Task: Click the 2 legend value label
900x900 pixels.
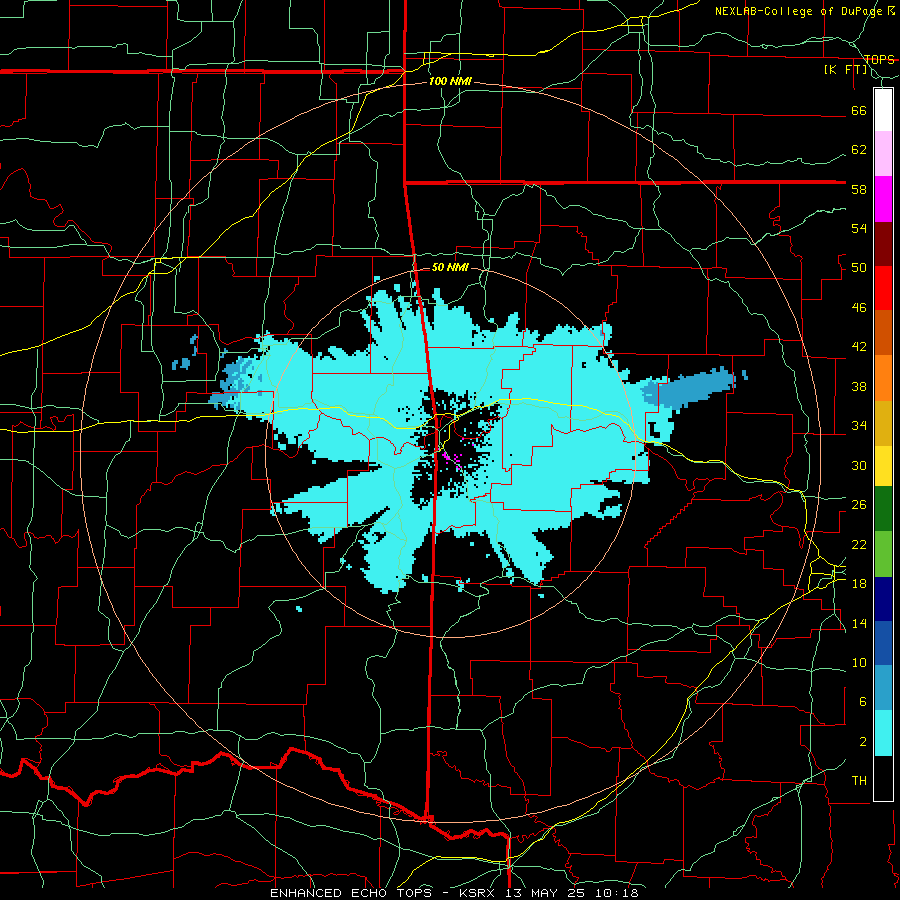Action: point(862,742)
